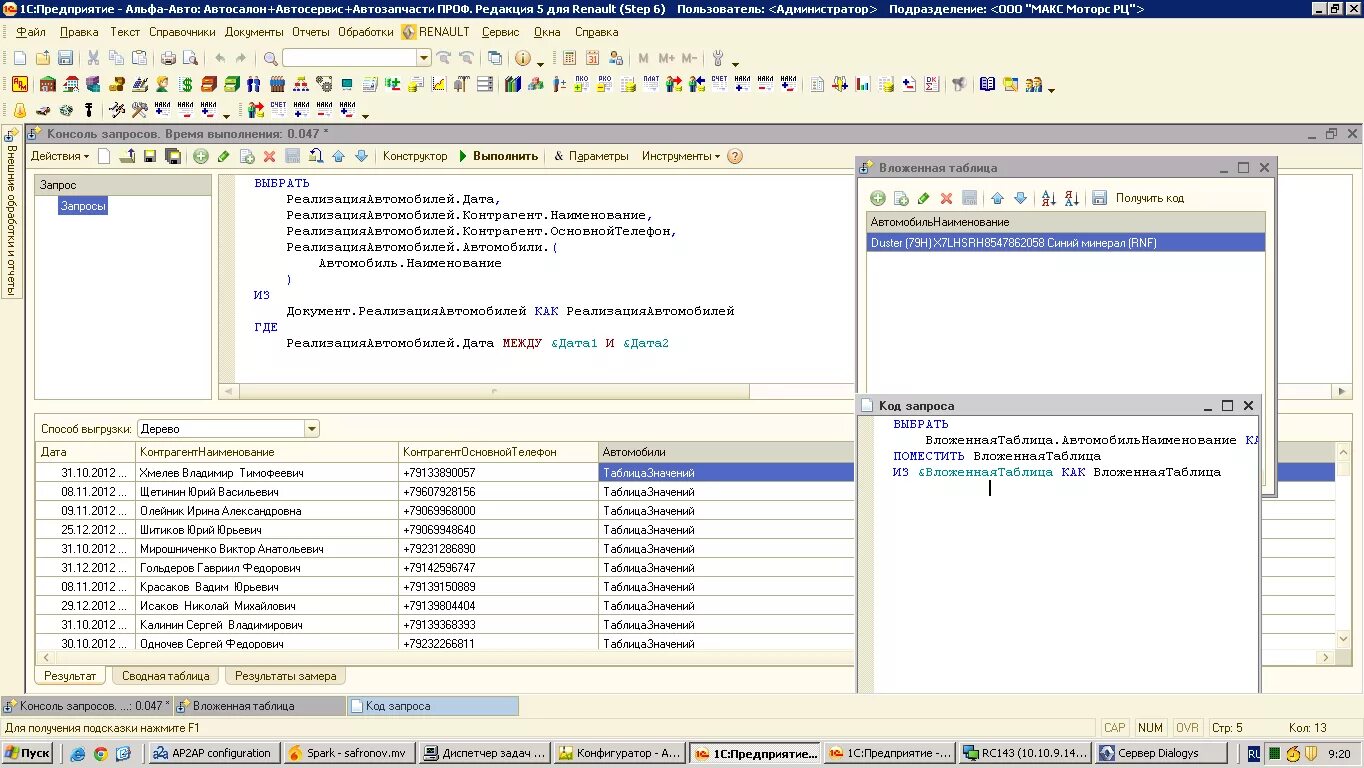Switch to the Сводная таблица tab
The width and height of the screenshot is (1364, 768).
coord(165,676)
